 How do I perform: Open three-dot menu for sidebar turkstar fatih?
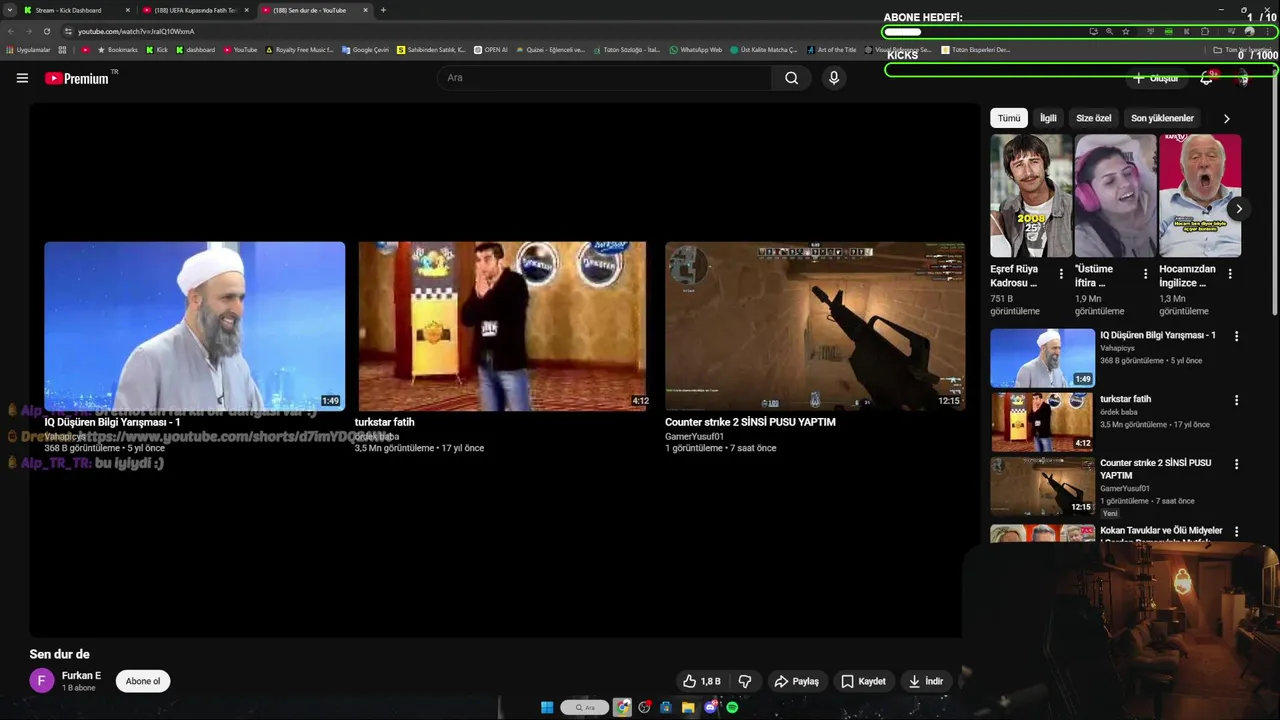coord(1236,401)
